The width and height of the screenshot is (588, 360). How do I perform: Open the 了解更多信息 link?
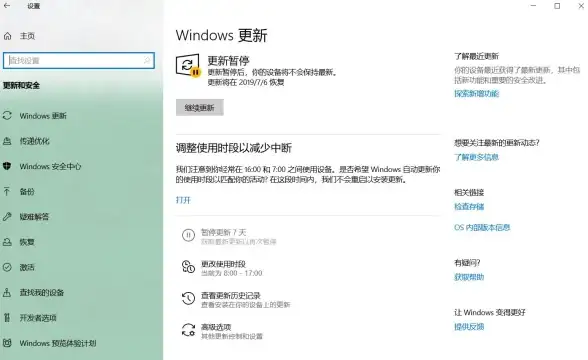[x=477, y=157]
